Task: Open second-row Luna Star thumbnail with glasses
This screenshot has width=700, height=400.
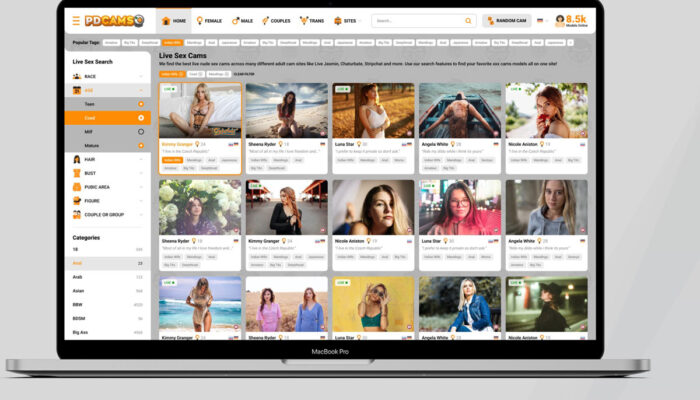Action: tap(460, 207)
